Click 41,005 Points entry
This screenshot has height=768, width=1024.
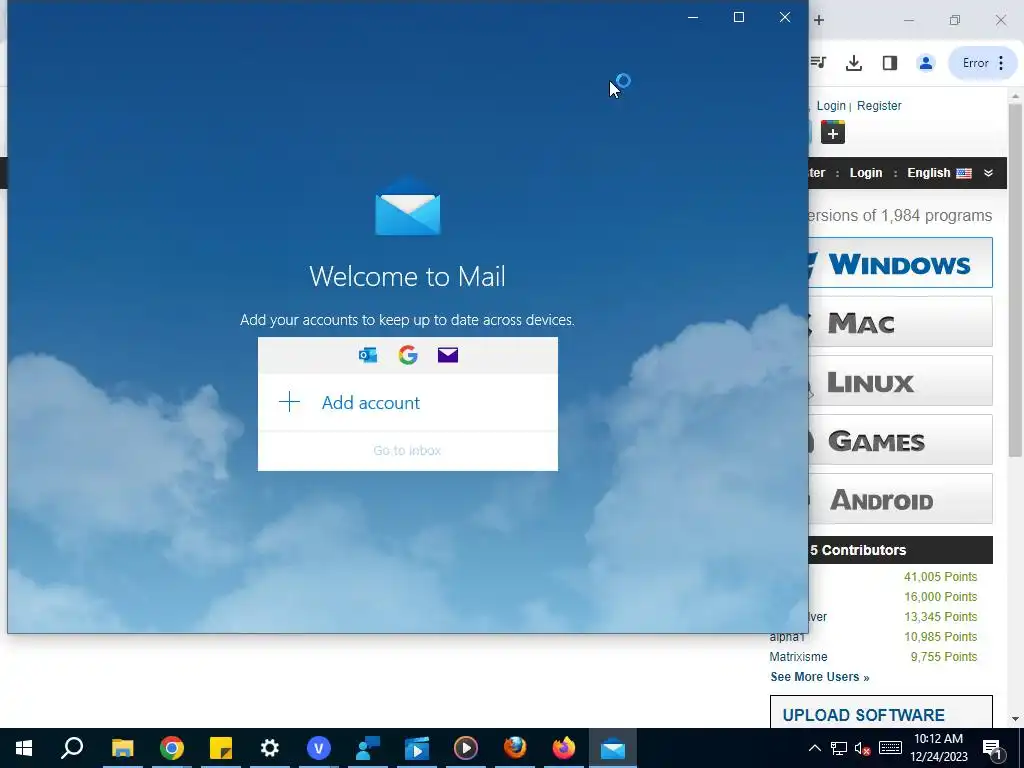click(940, 577)
